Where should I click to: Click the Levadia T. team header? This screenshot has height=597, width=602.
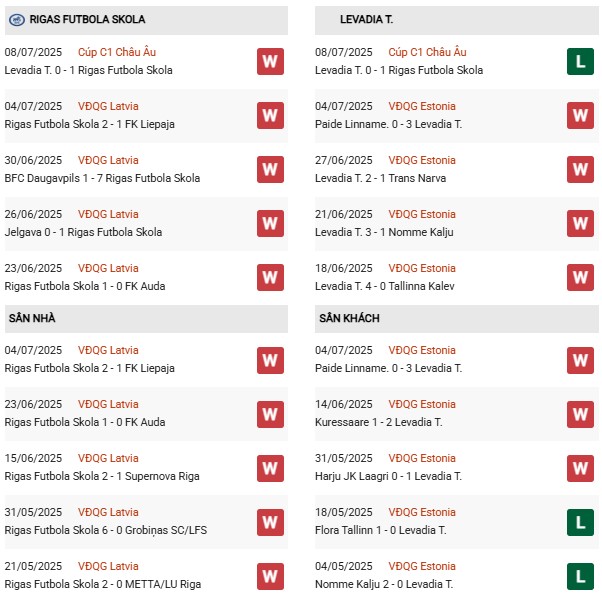point(368,19)
